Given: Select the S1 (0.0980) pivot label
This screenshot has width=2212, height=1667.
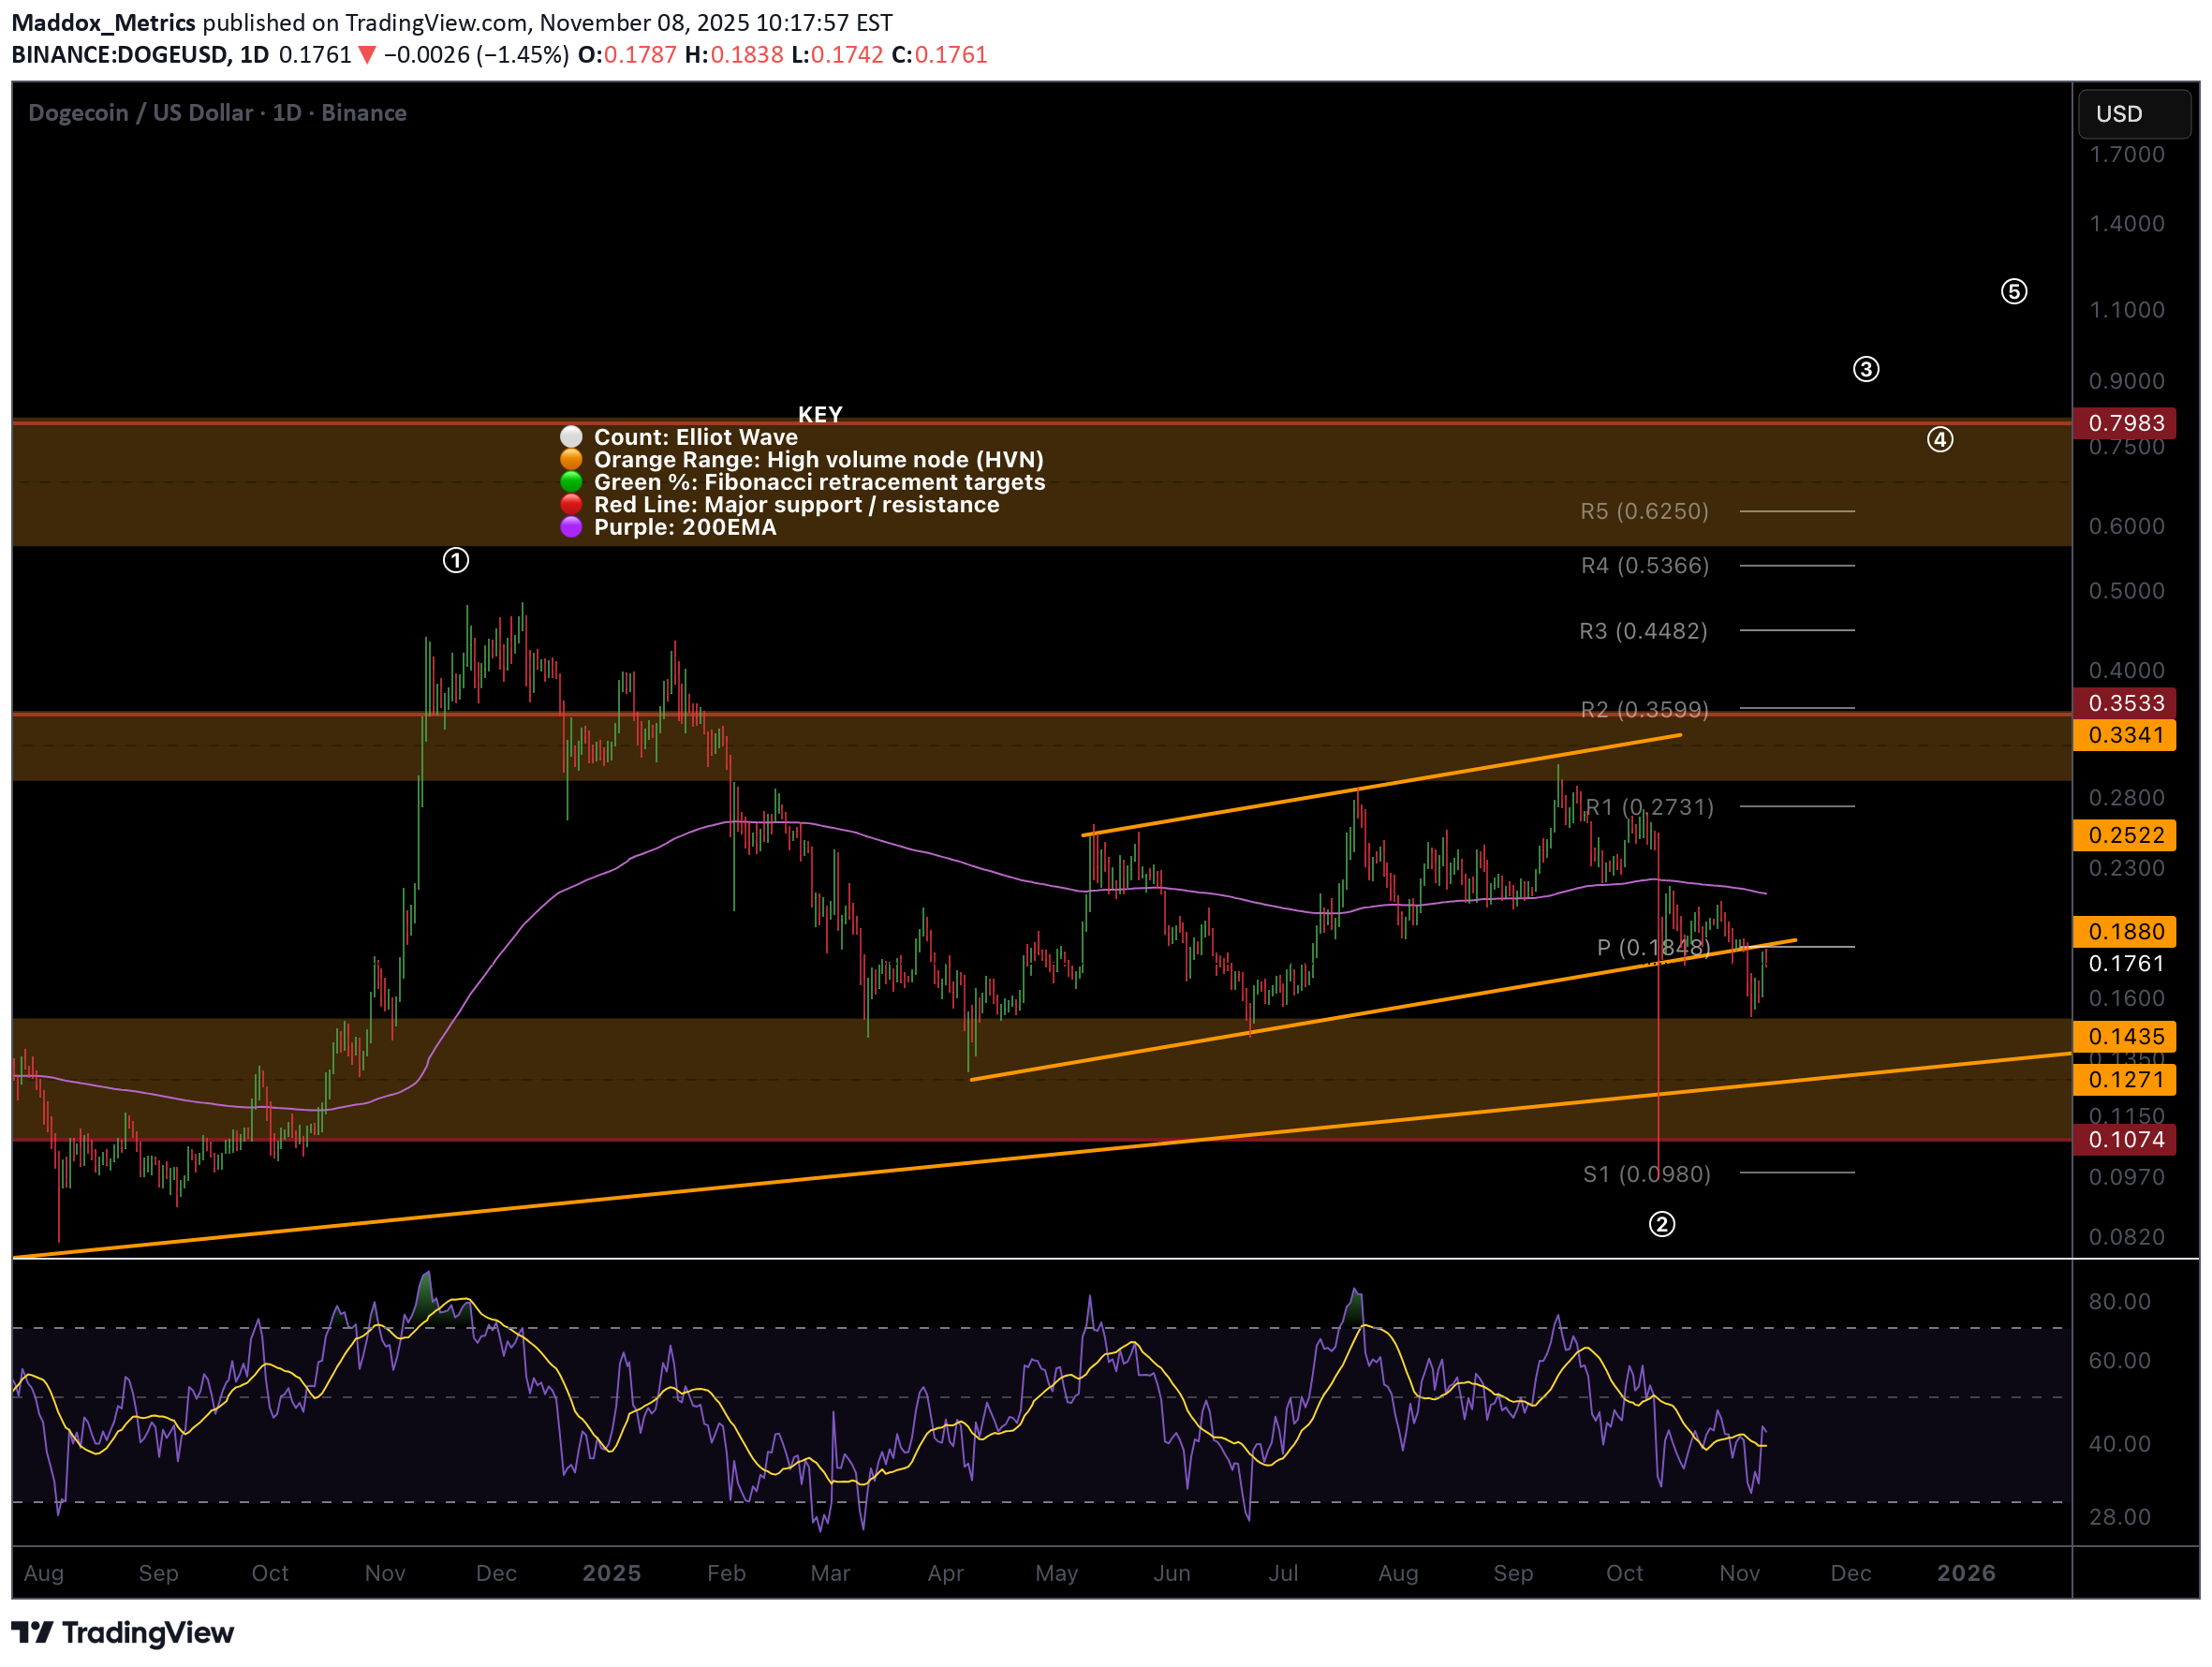Looking at the screenshot, I should coord(1647,1175).
